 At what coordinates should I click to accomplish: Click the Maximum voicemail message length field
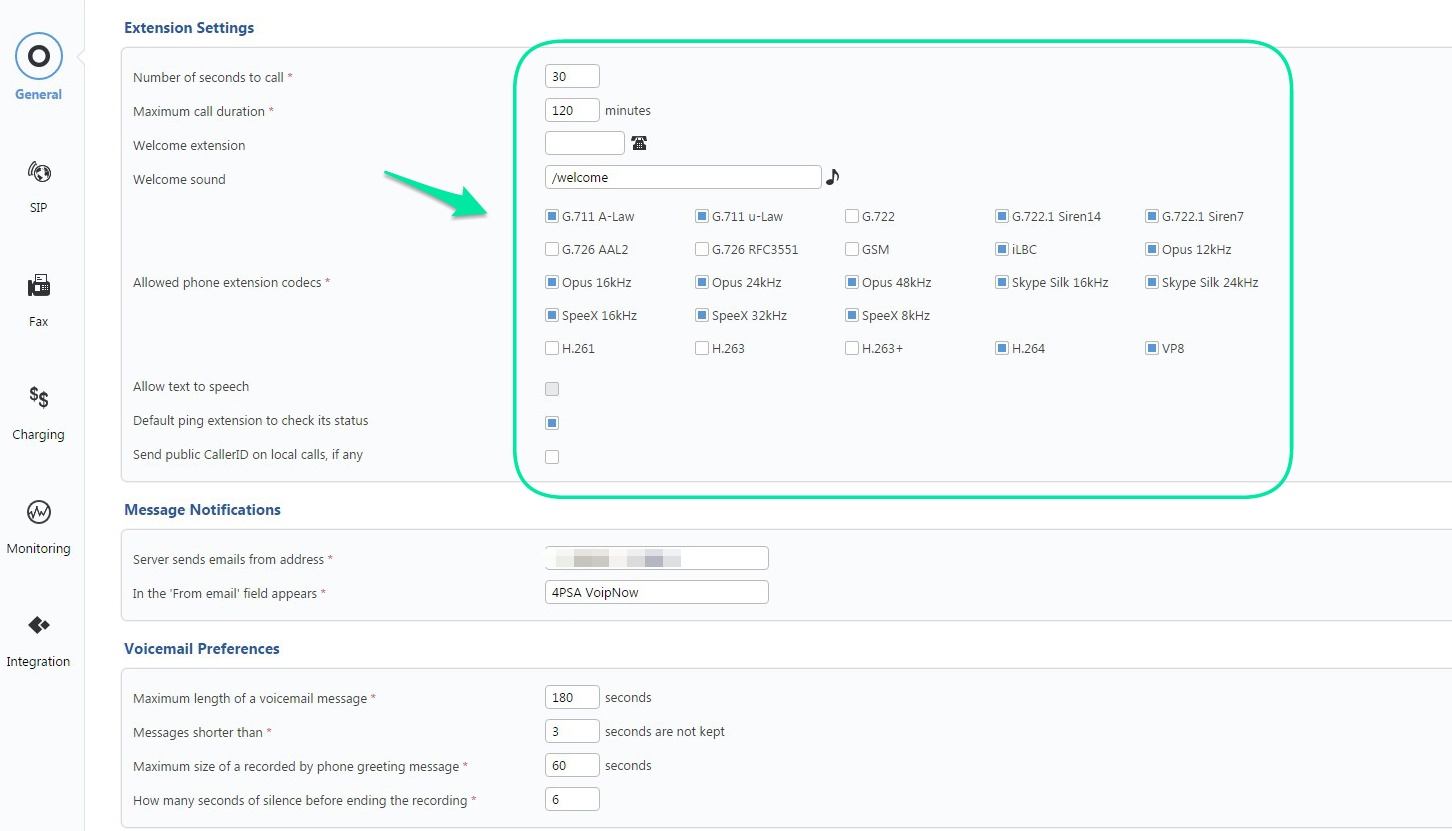click(x=572, y=697)
